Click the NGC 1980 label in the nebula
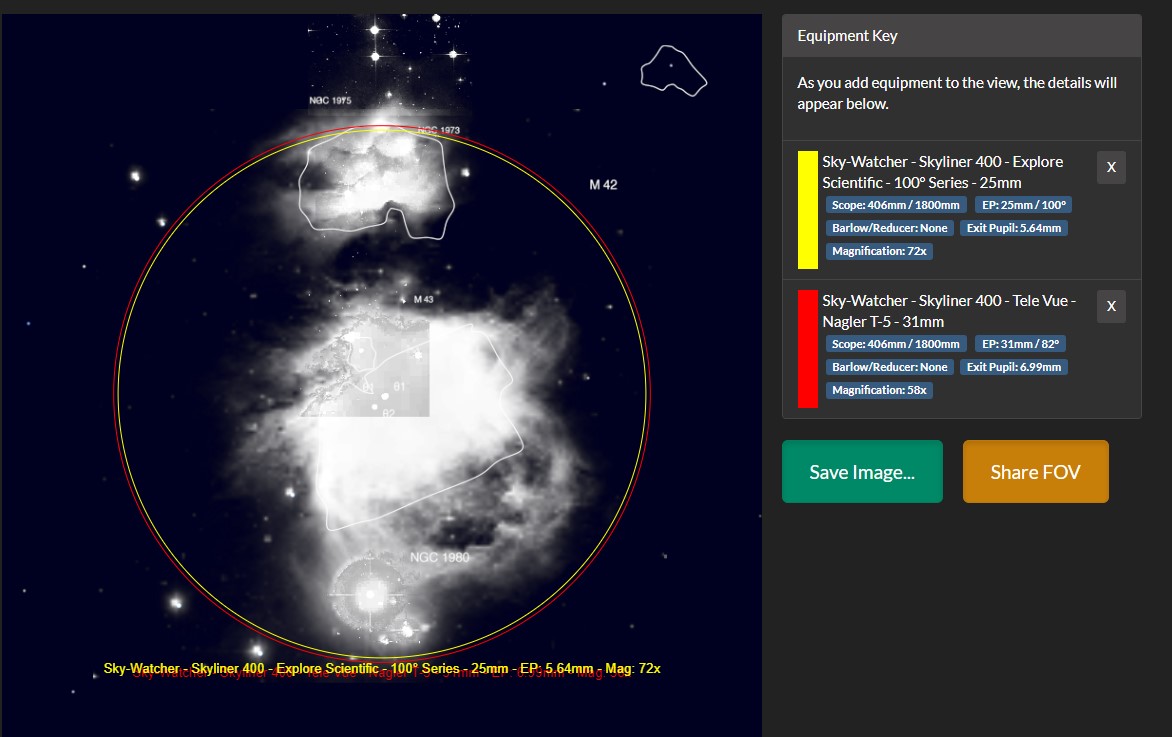This screenshot has height=737, width=1172. point(439,557)
